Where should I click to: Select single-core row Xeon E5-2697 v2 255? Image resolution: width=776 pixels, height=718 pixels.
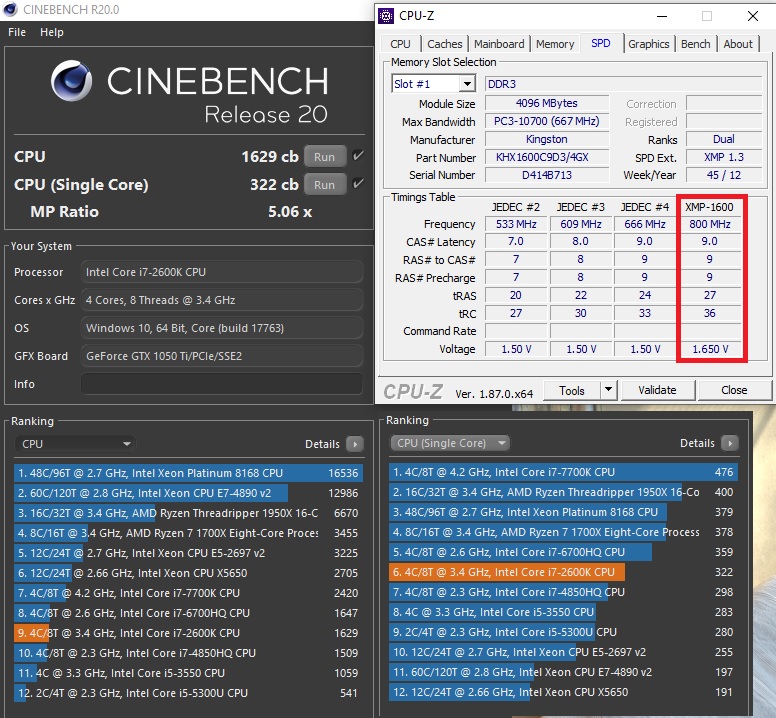click(564, 652)
